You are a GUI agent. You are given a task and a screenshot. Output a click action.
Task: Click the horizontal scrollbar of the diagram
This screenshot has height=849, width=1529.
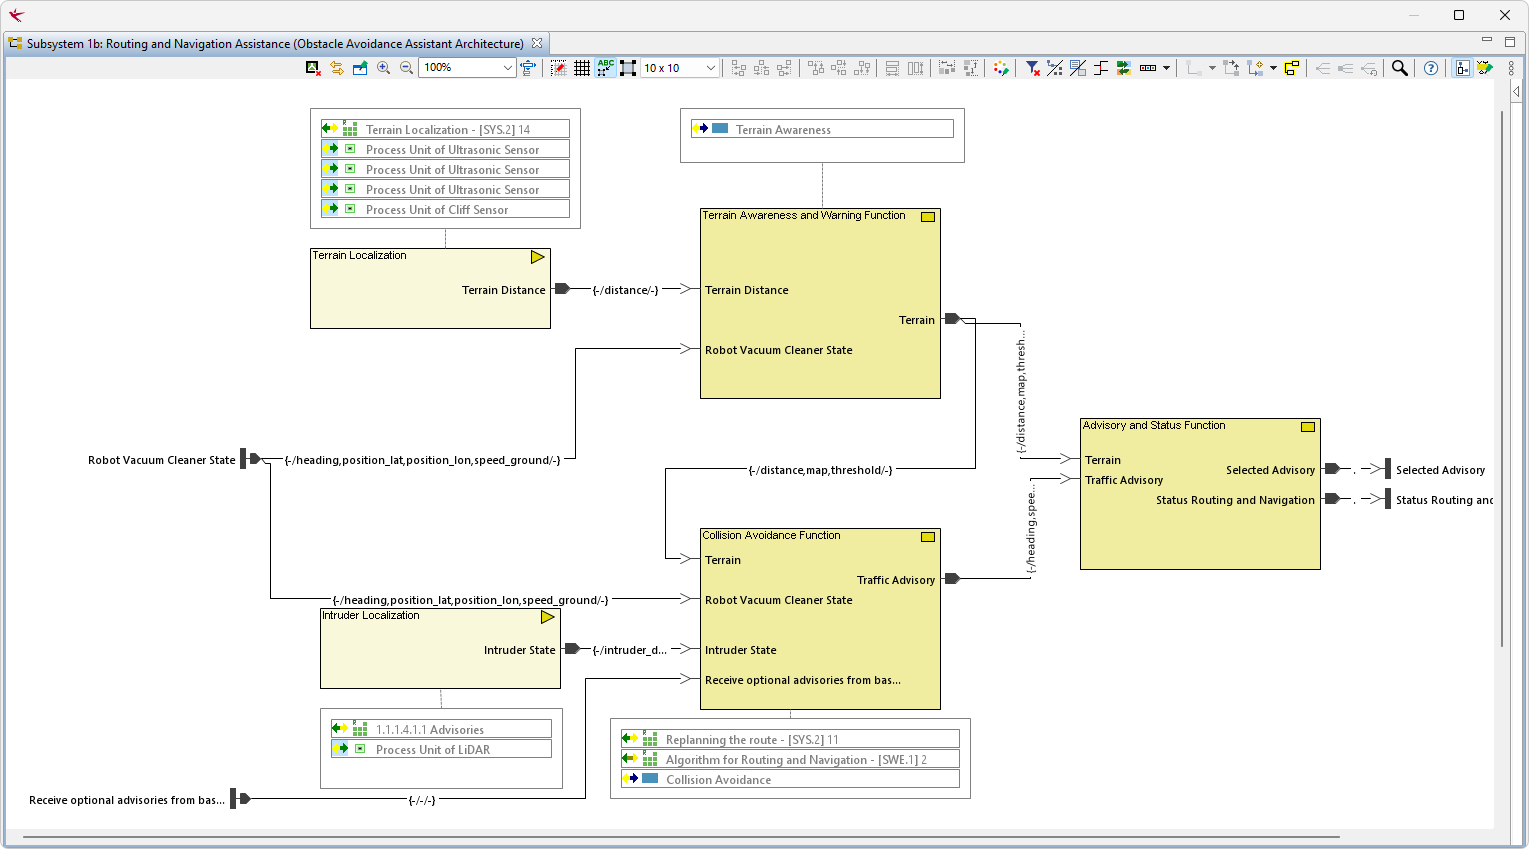[680, 836]
